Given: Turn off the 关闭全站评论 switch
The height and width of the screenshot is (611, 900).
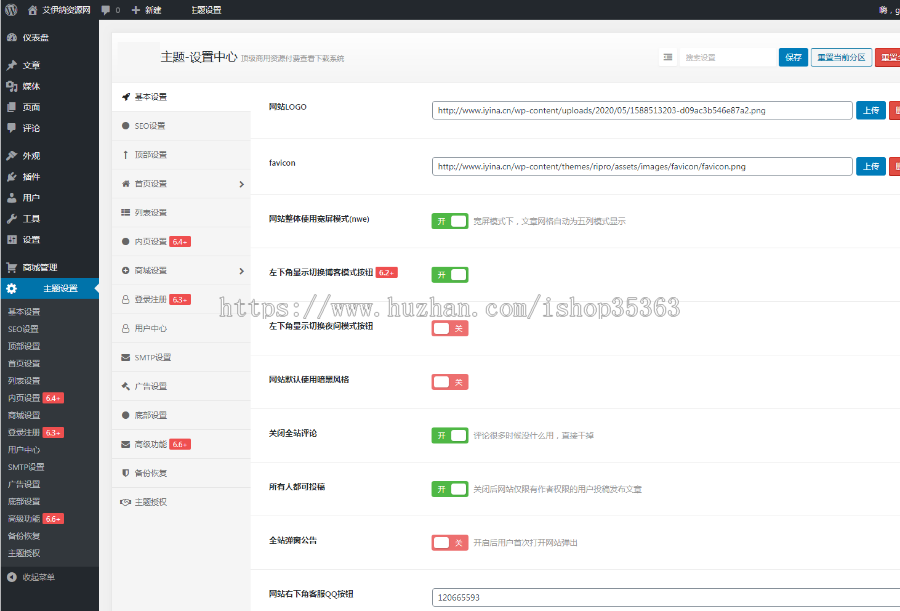Looking at the screenshot, I should point(450,436).
